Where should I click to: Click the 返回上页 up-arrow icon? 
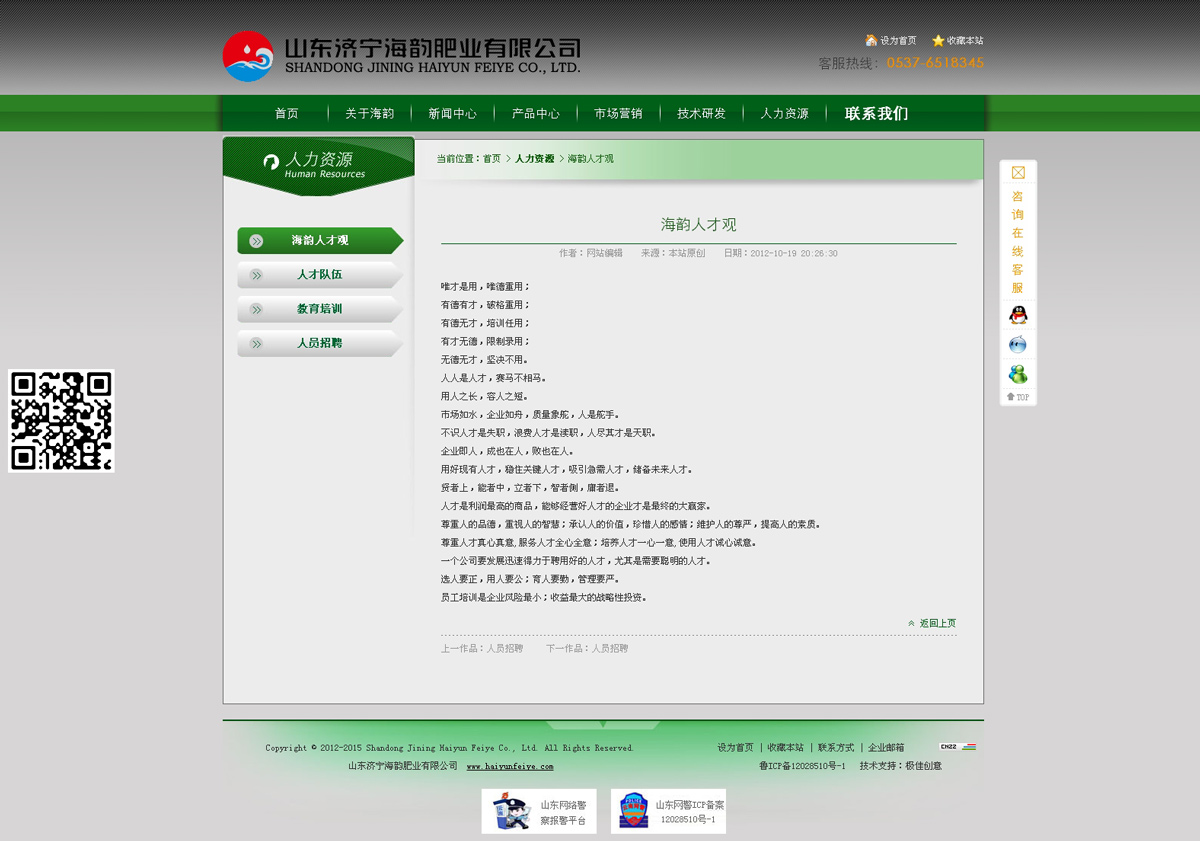[911, 623]
